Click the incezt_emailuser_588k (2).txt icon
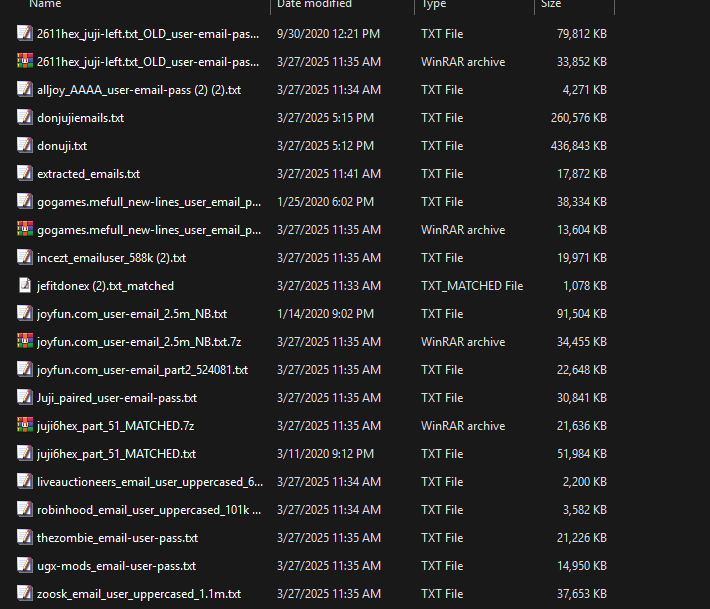Screen dimensions: 710x609 [x=24, y=257]
